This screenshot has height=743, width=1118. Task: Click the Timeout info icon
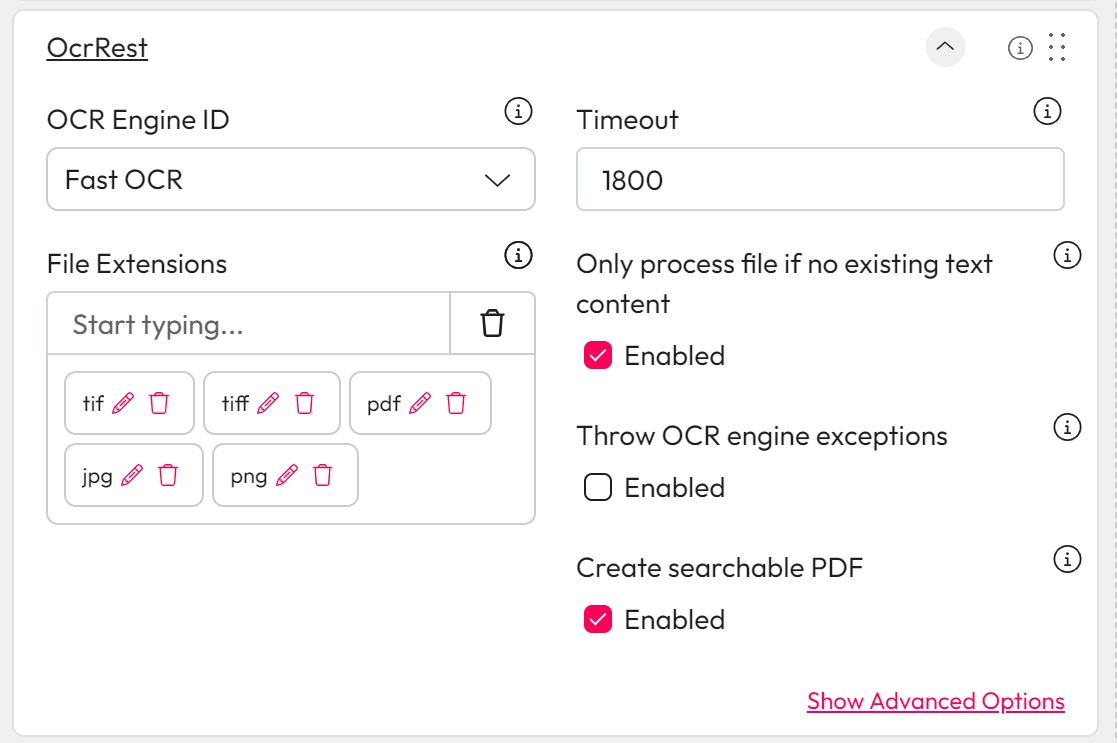click(1046, 112)
